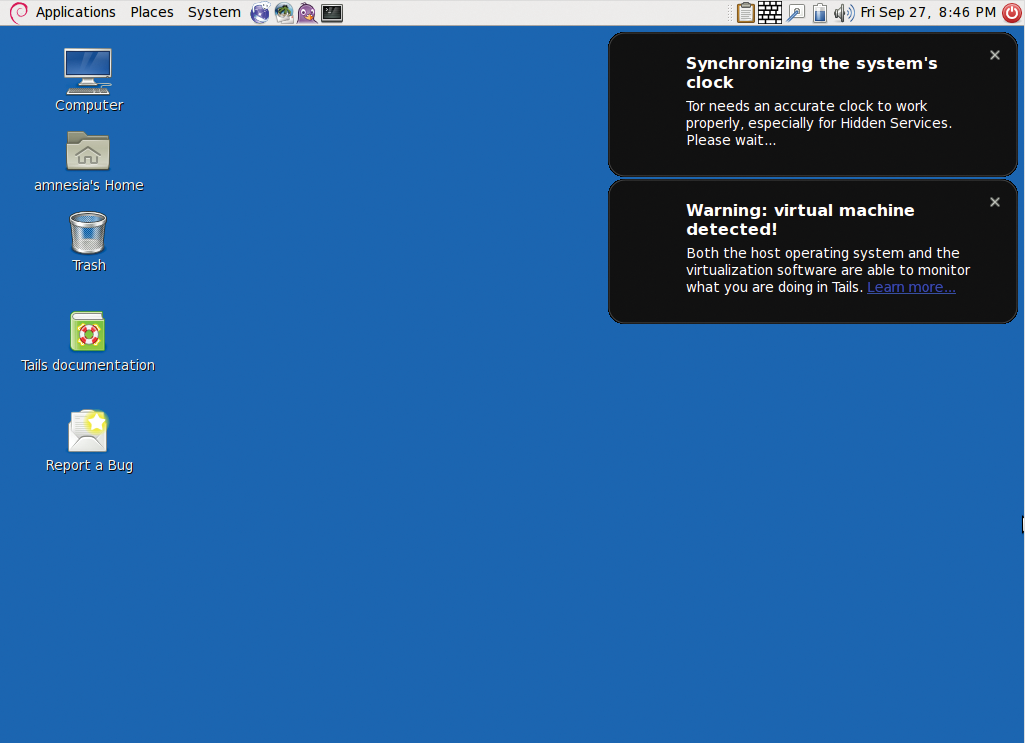1025x743 pixels.
Task: Click the battery status icon
Action: (x=820, y=13)
